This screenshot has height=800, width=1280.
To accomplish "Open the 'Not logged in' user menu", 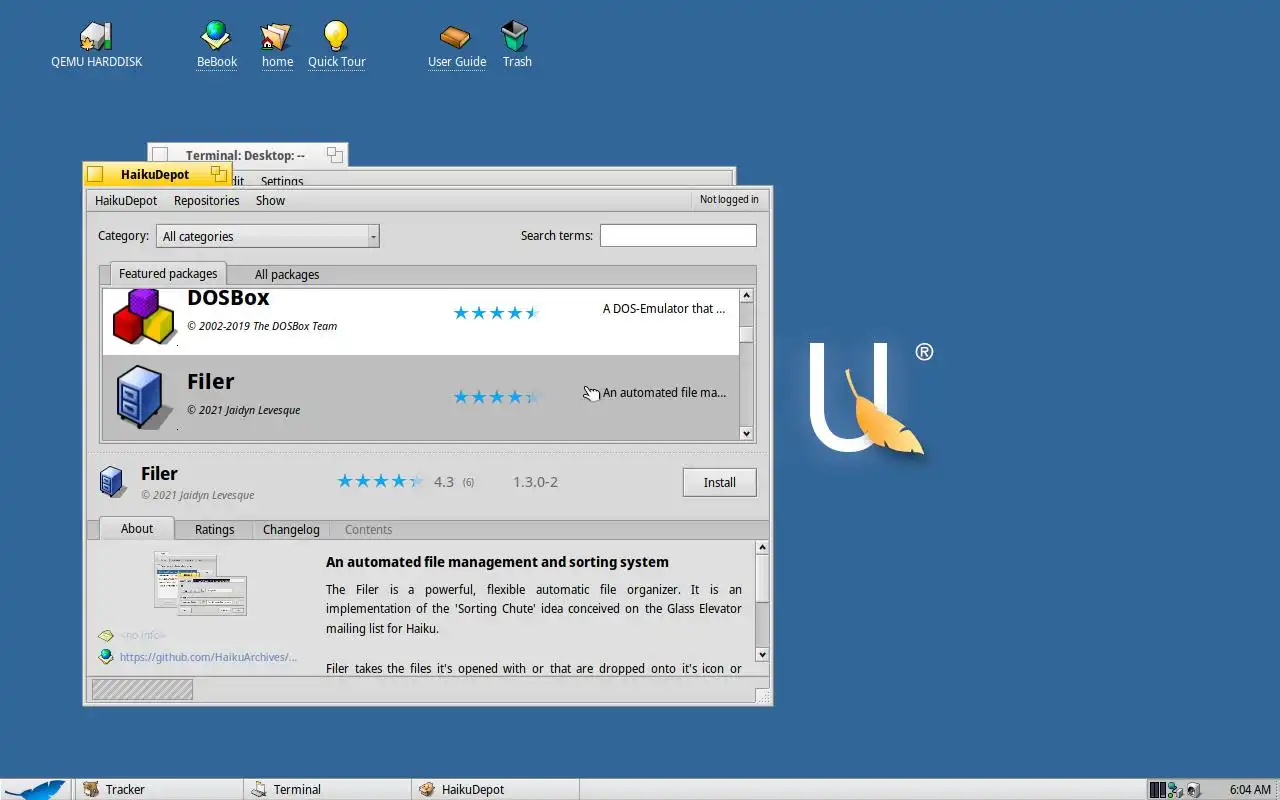I will (729, 200).
